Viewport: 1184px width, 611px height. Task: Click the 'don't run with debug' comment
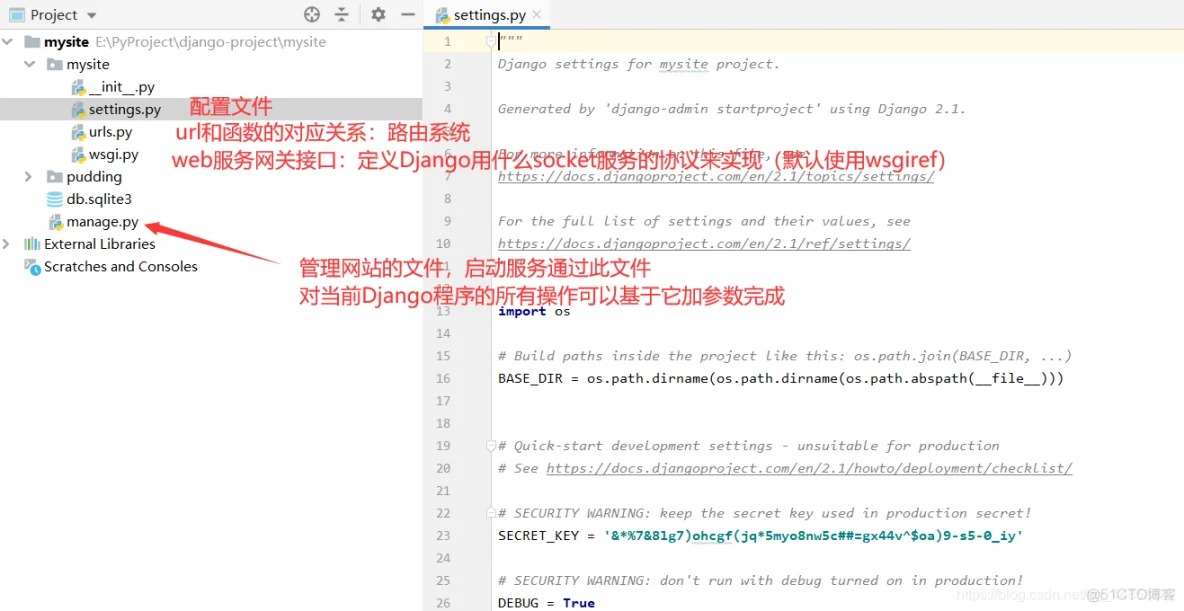(760, 580)
